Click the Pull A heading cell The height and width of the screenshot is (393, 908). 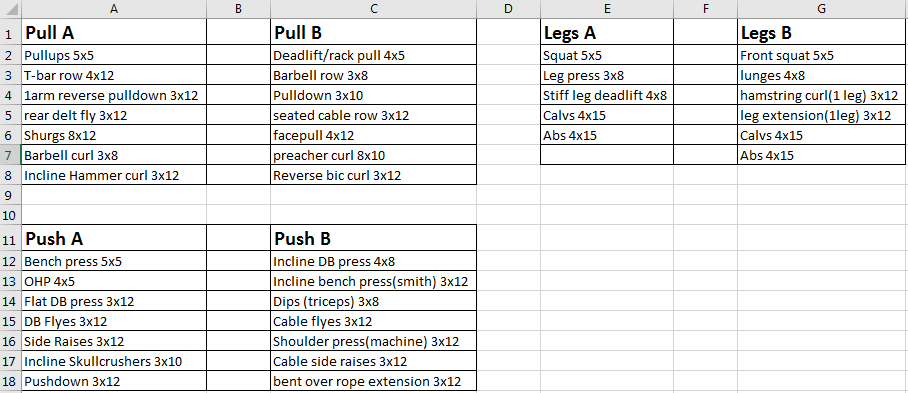tap(114, 32)
